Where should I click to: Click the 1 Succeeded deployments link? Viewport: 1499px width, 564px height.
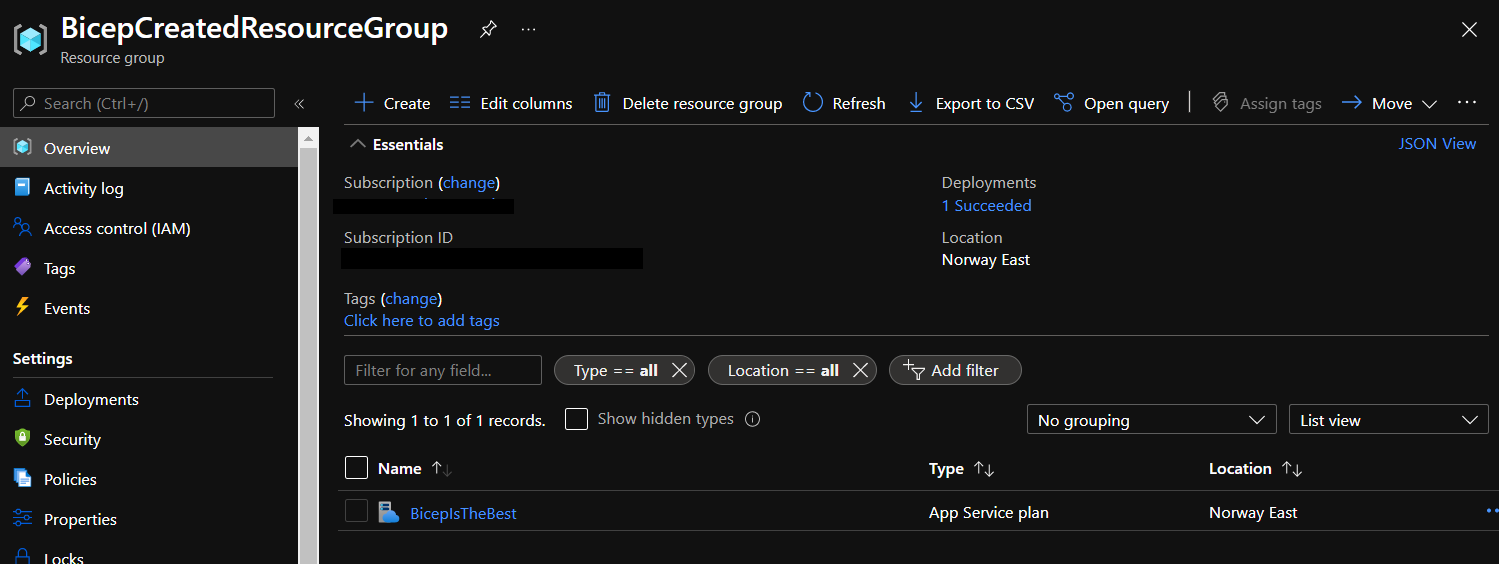point(986,206)
